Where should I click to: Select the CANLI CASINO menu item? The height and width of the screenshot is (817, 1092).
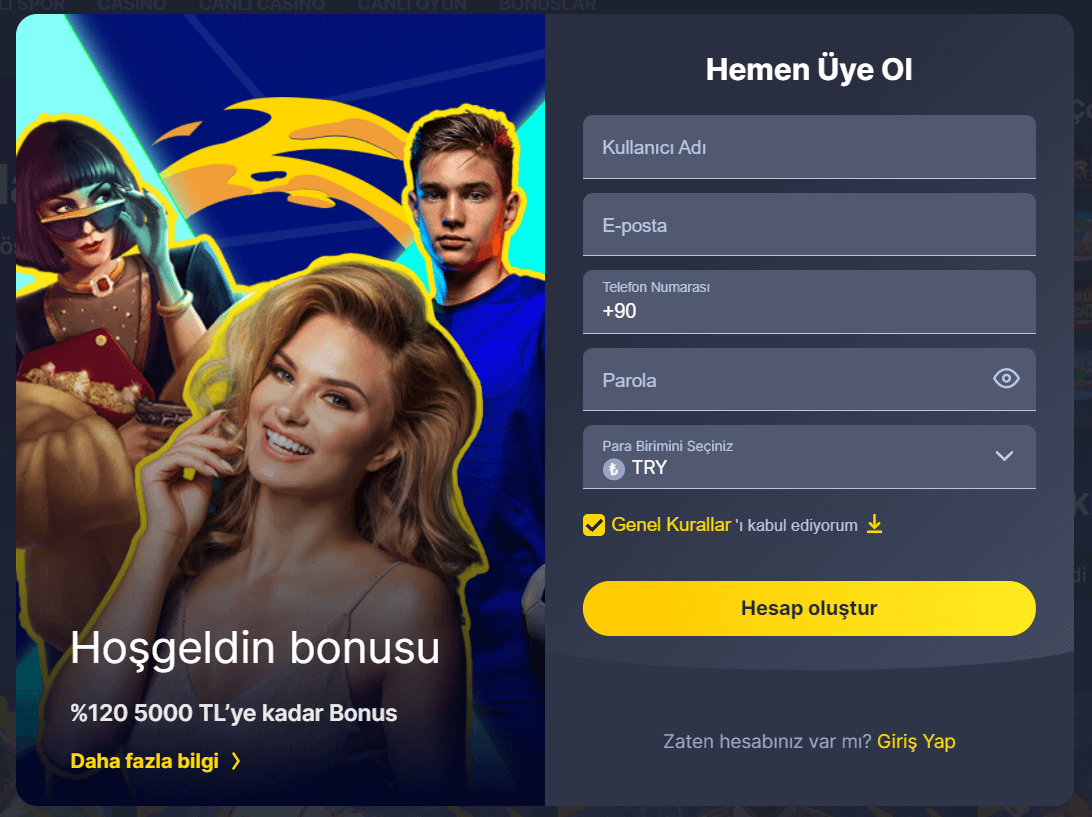[x=261, y=6]
